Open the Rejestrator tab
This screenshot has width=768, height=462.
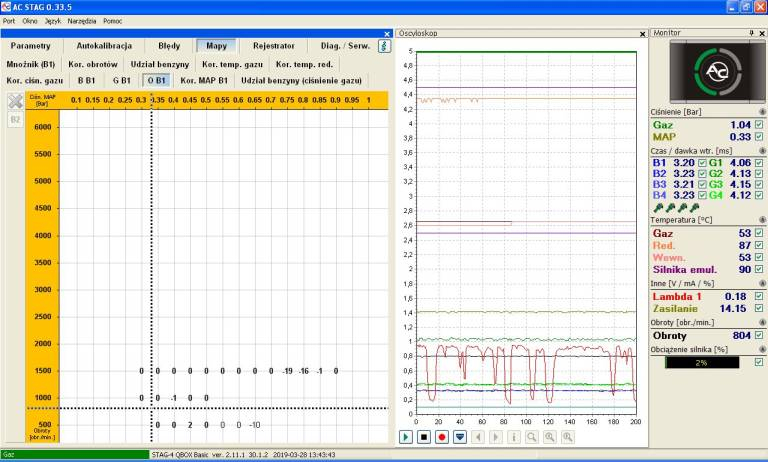274,46
